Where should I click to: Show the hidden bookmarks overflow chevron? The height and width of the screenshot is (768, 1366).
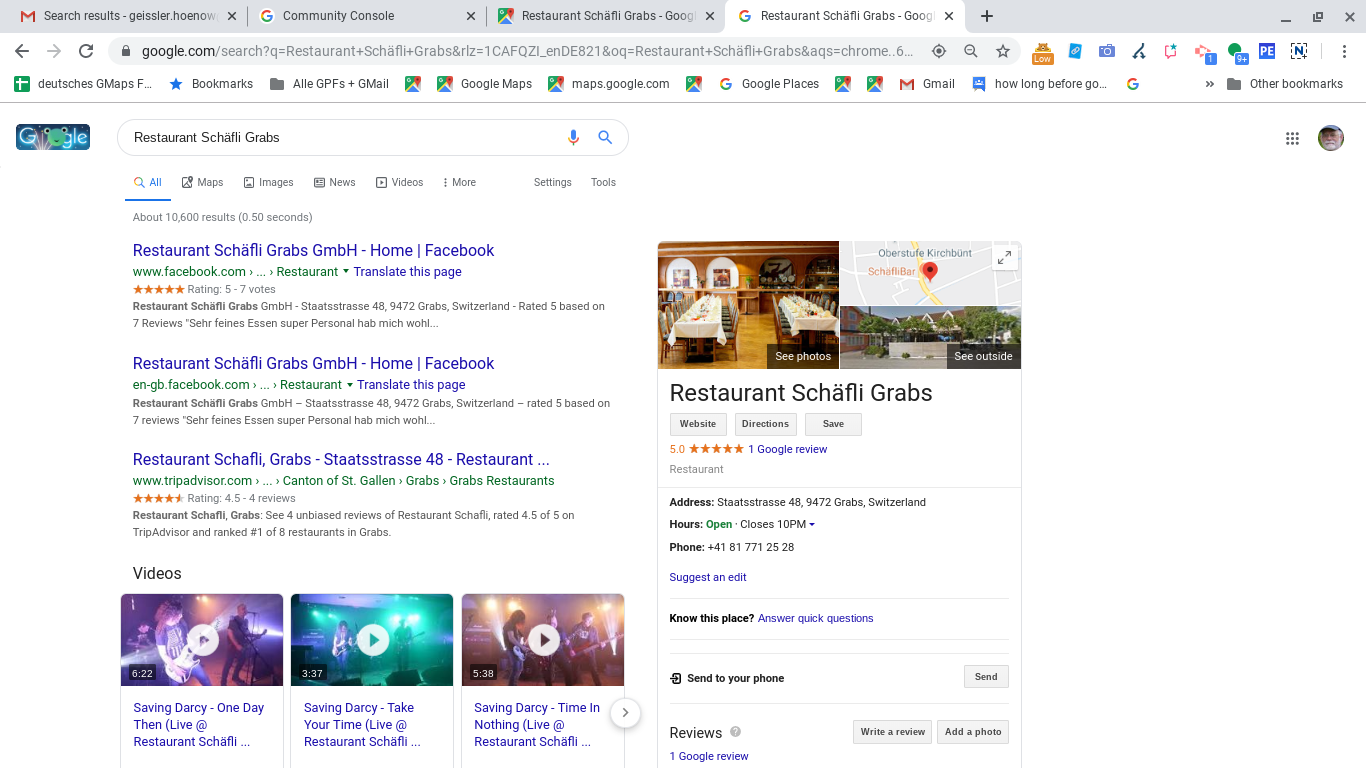coord(1210,84)
